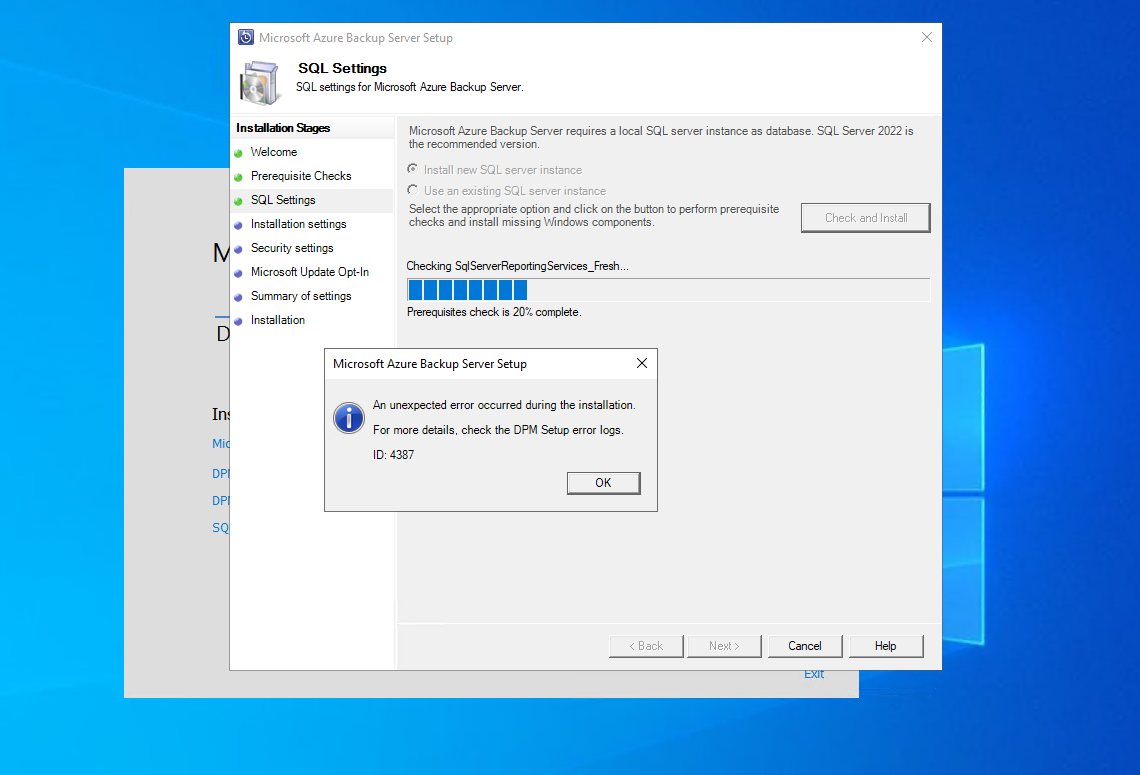Image resolution: width=1140 pixels, height=775 pixels.
Task: Click the 'ID: 4387' error code text
Action: pyautogui.click(x=393, y=455)
